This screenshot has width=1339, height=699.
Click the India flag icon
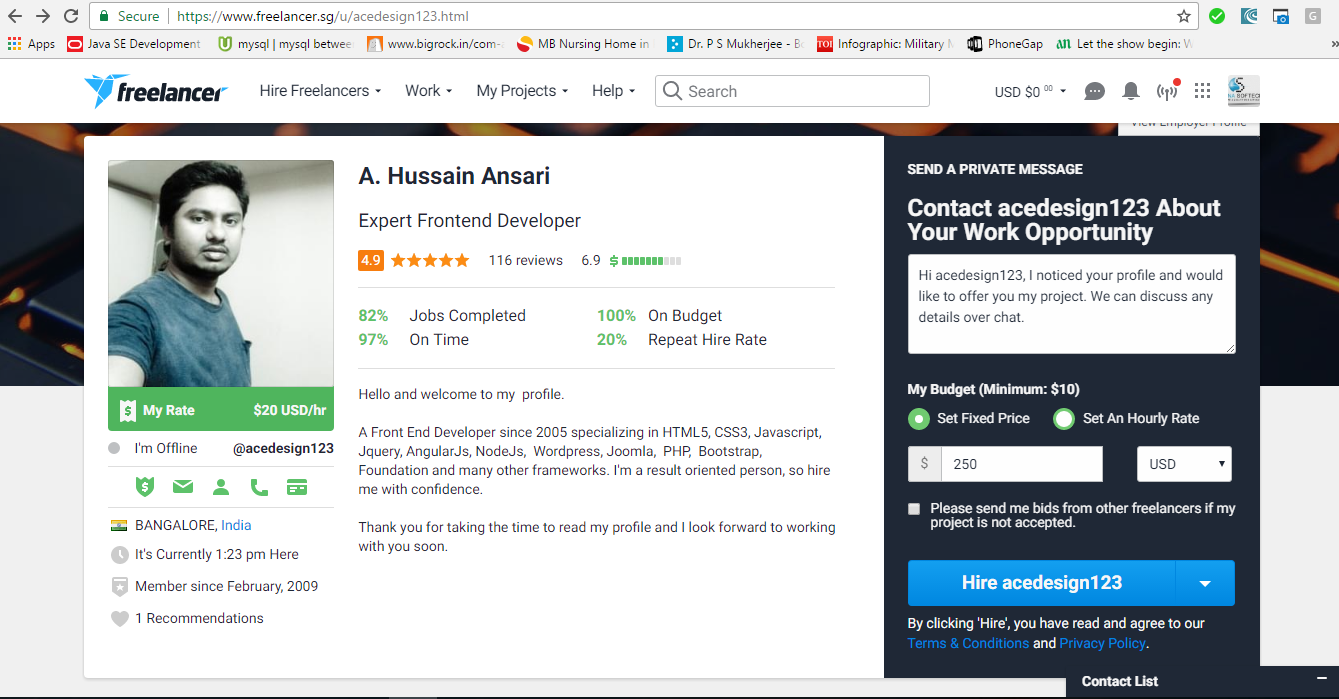pos(119,525)
